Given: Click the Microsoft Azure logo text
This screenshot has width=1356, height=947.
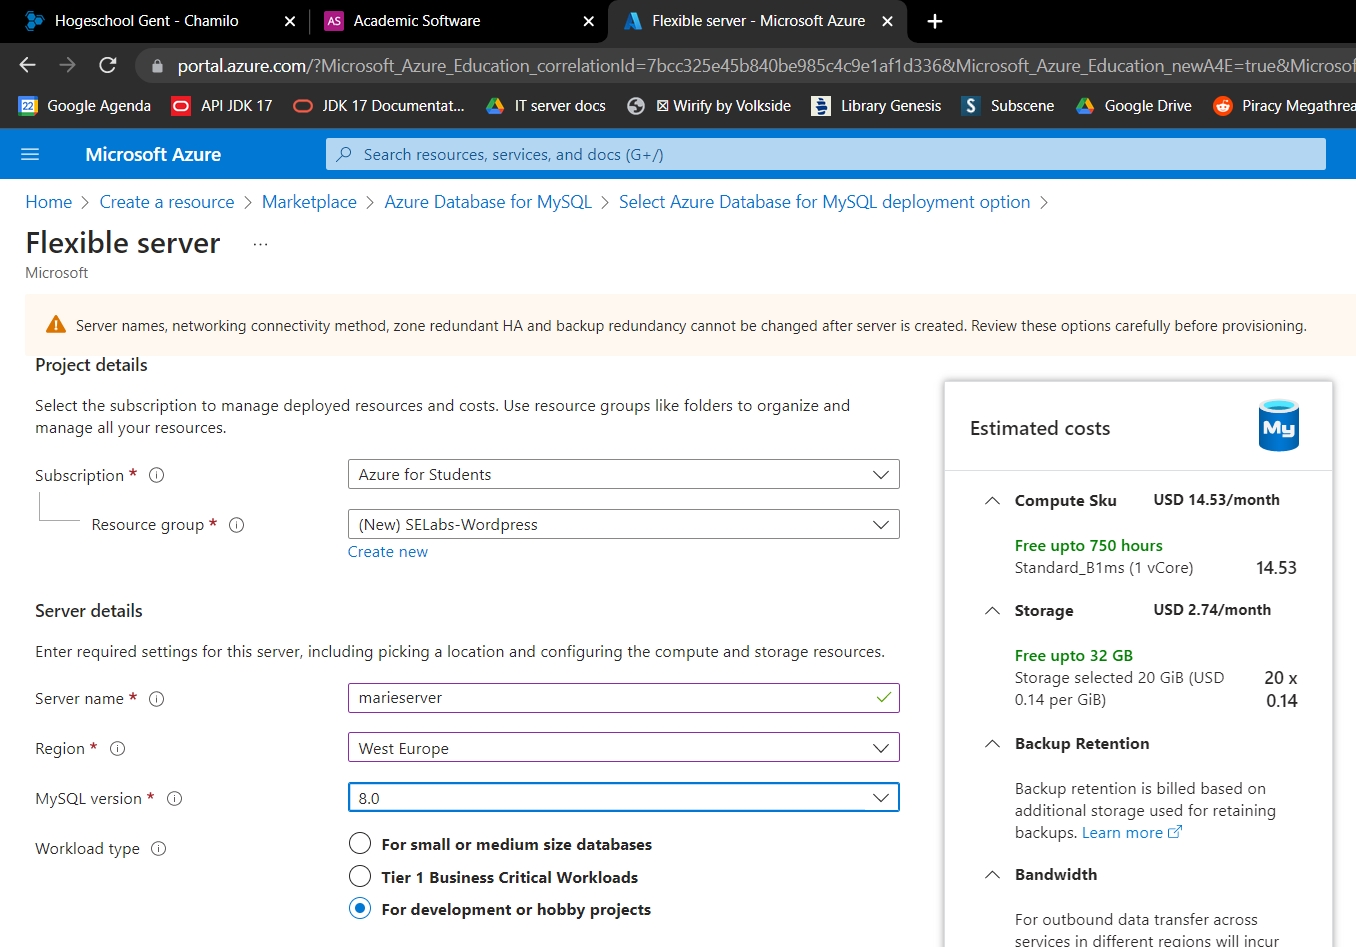Looking at the screenshot, I should 153,154.
